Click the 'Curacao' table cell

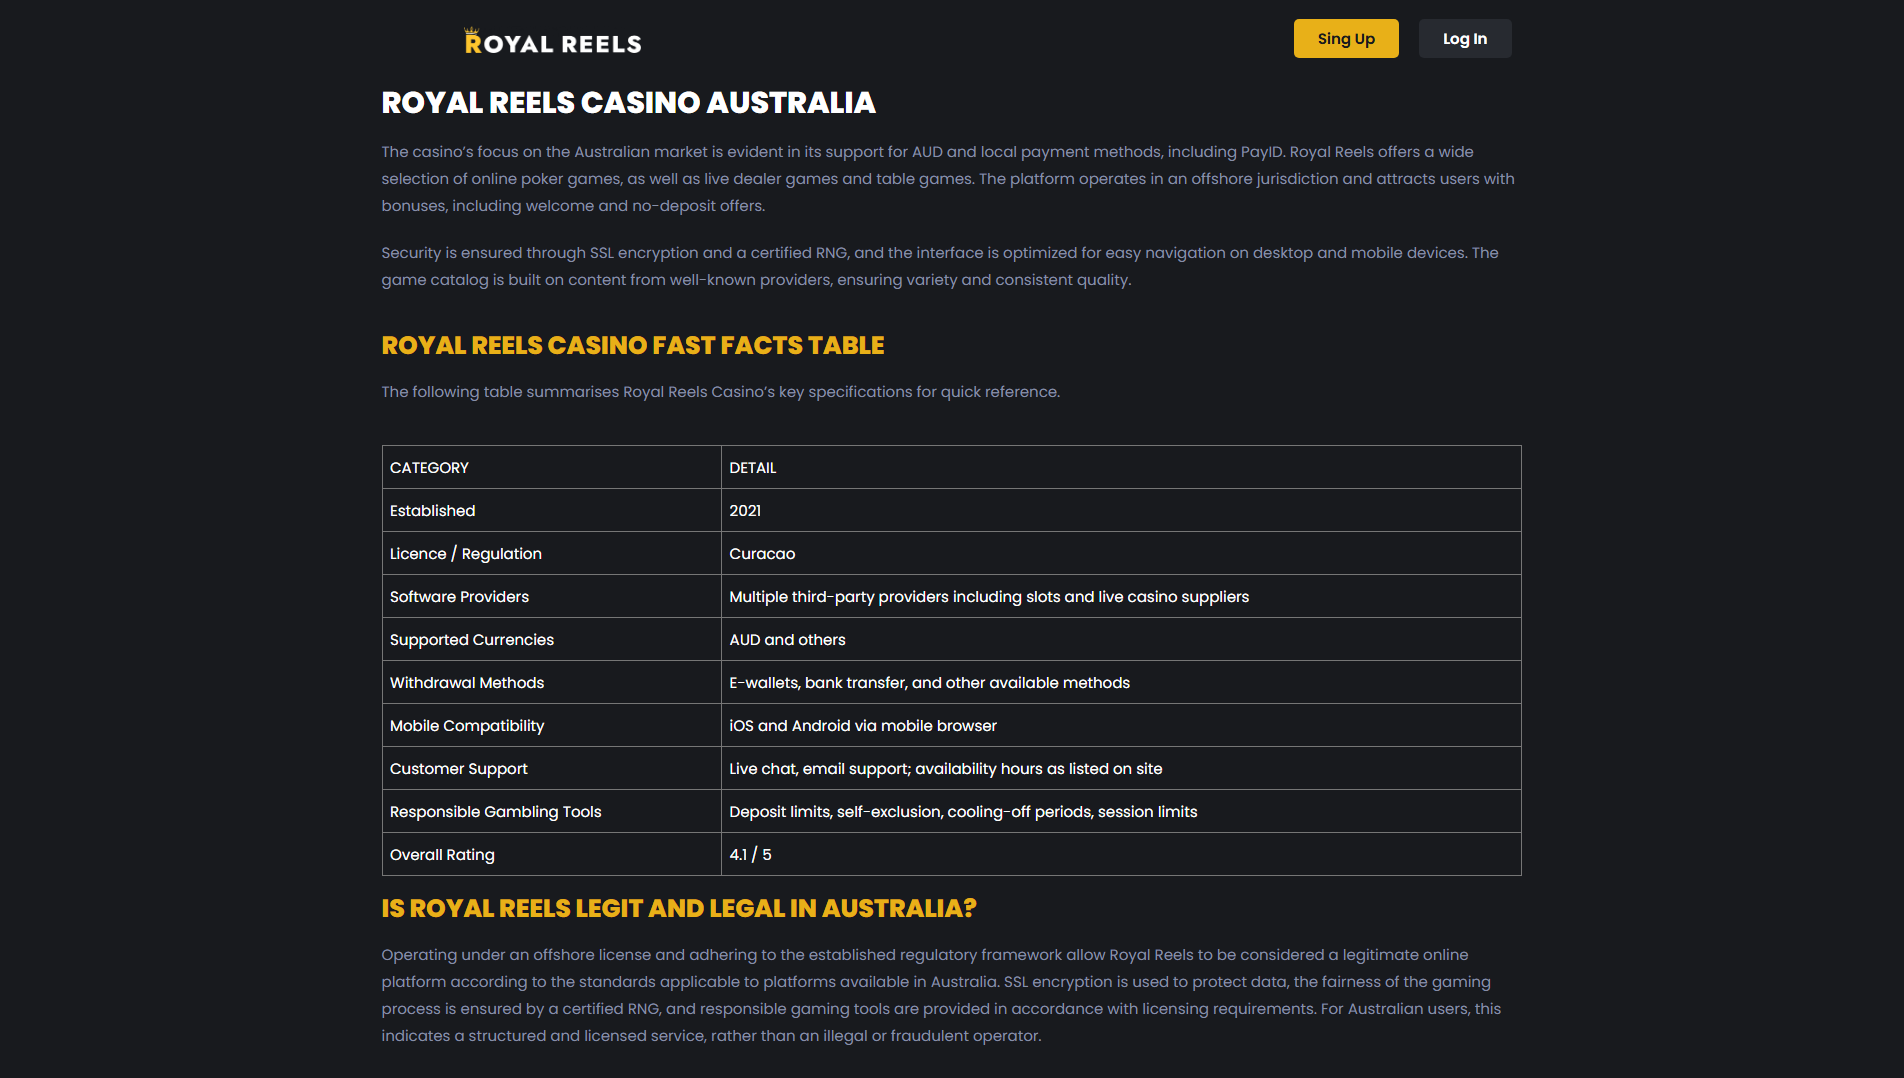pyautogui.click(x=1121, y=553)
